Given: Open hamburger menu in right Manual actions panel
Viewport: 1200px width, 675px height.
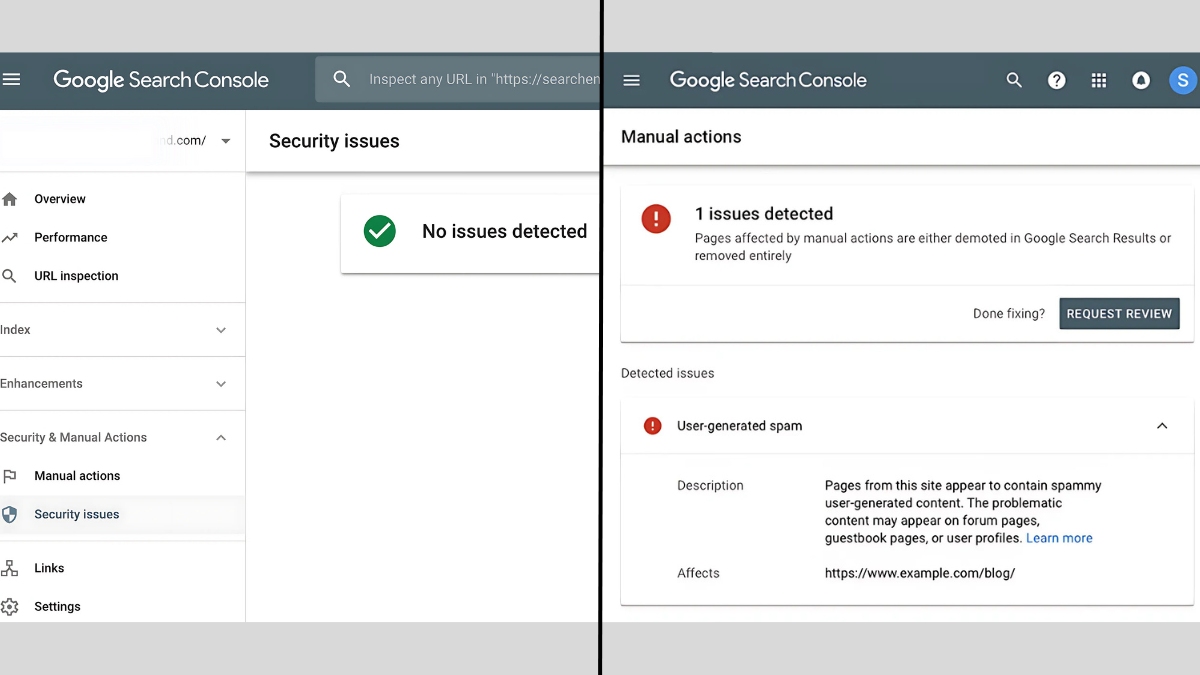Looking at the screenshot, I should coord(631,80).
